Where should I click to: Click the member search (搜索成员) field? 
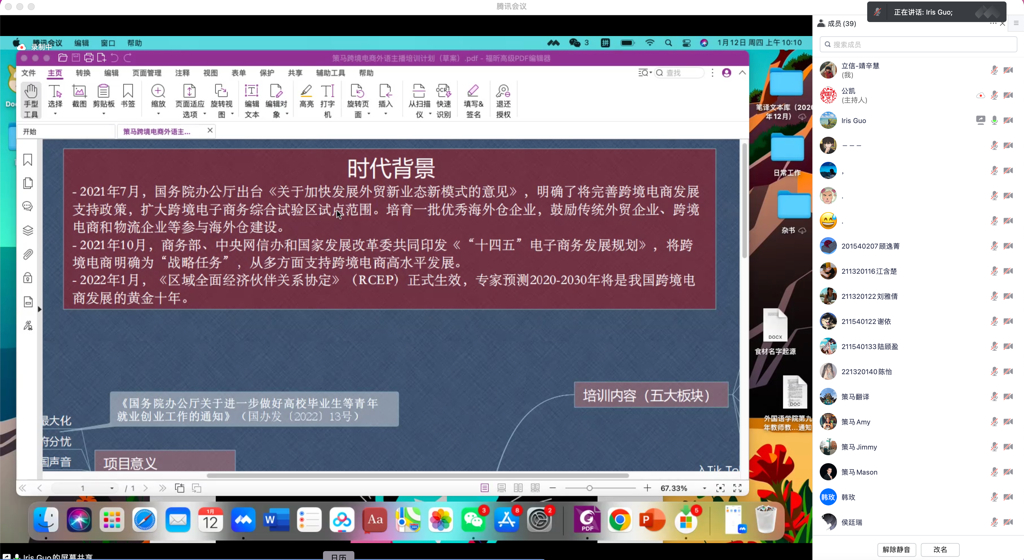coord(918,44)
